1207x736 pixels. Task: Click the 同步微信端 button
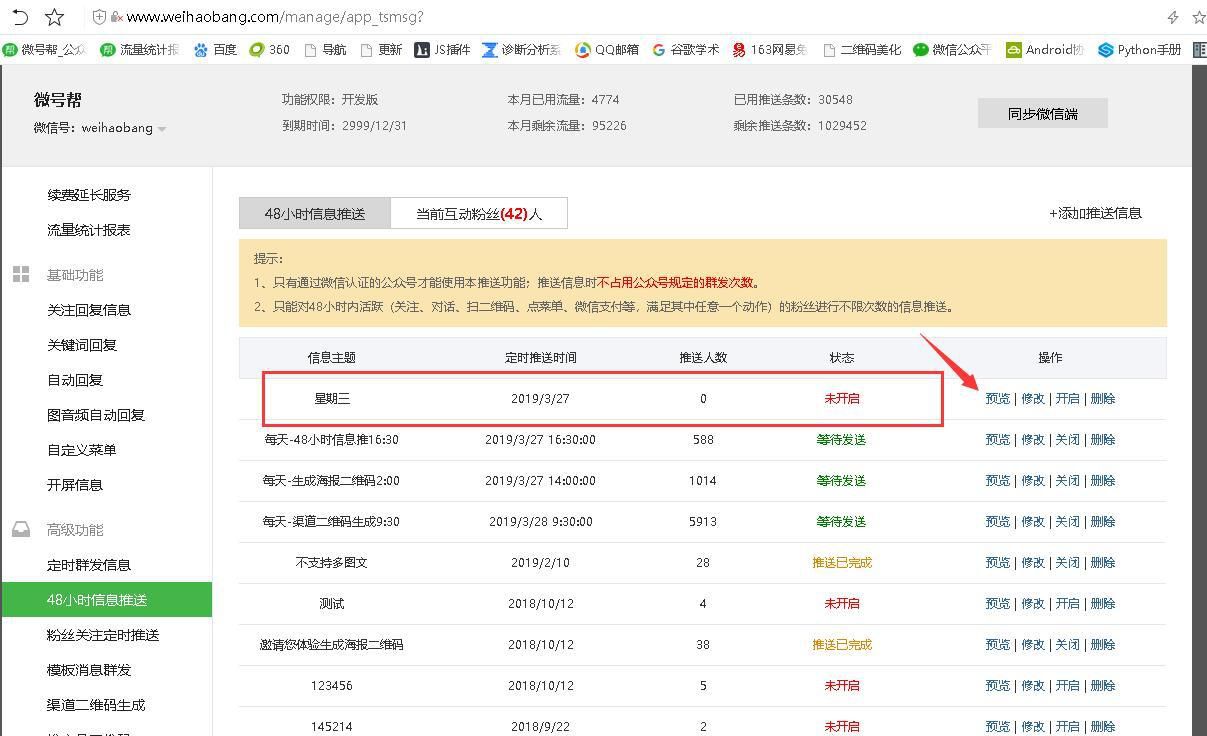pos(1042,112)
